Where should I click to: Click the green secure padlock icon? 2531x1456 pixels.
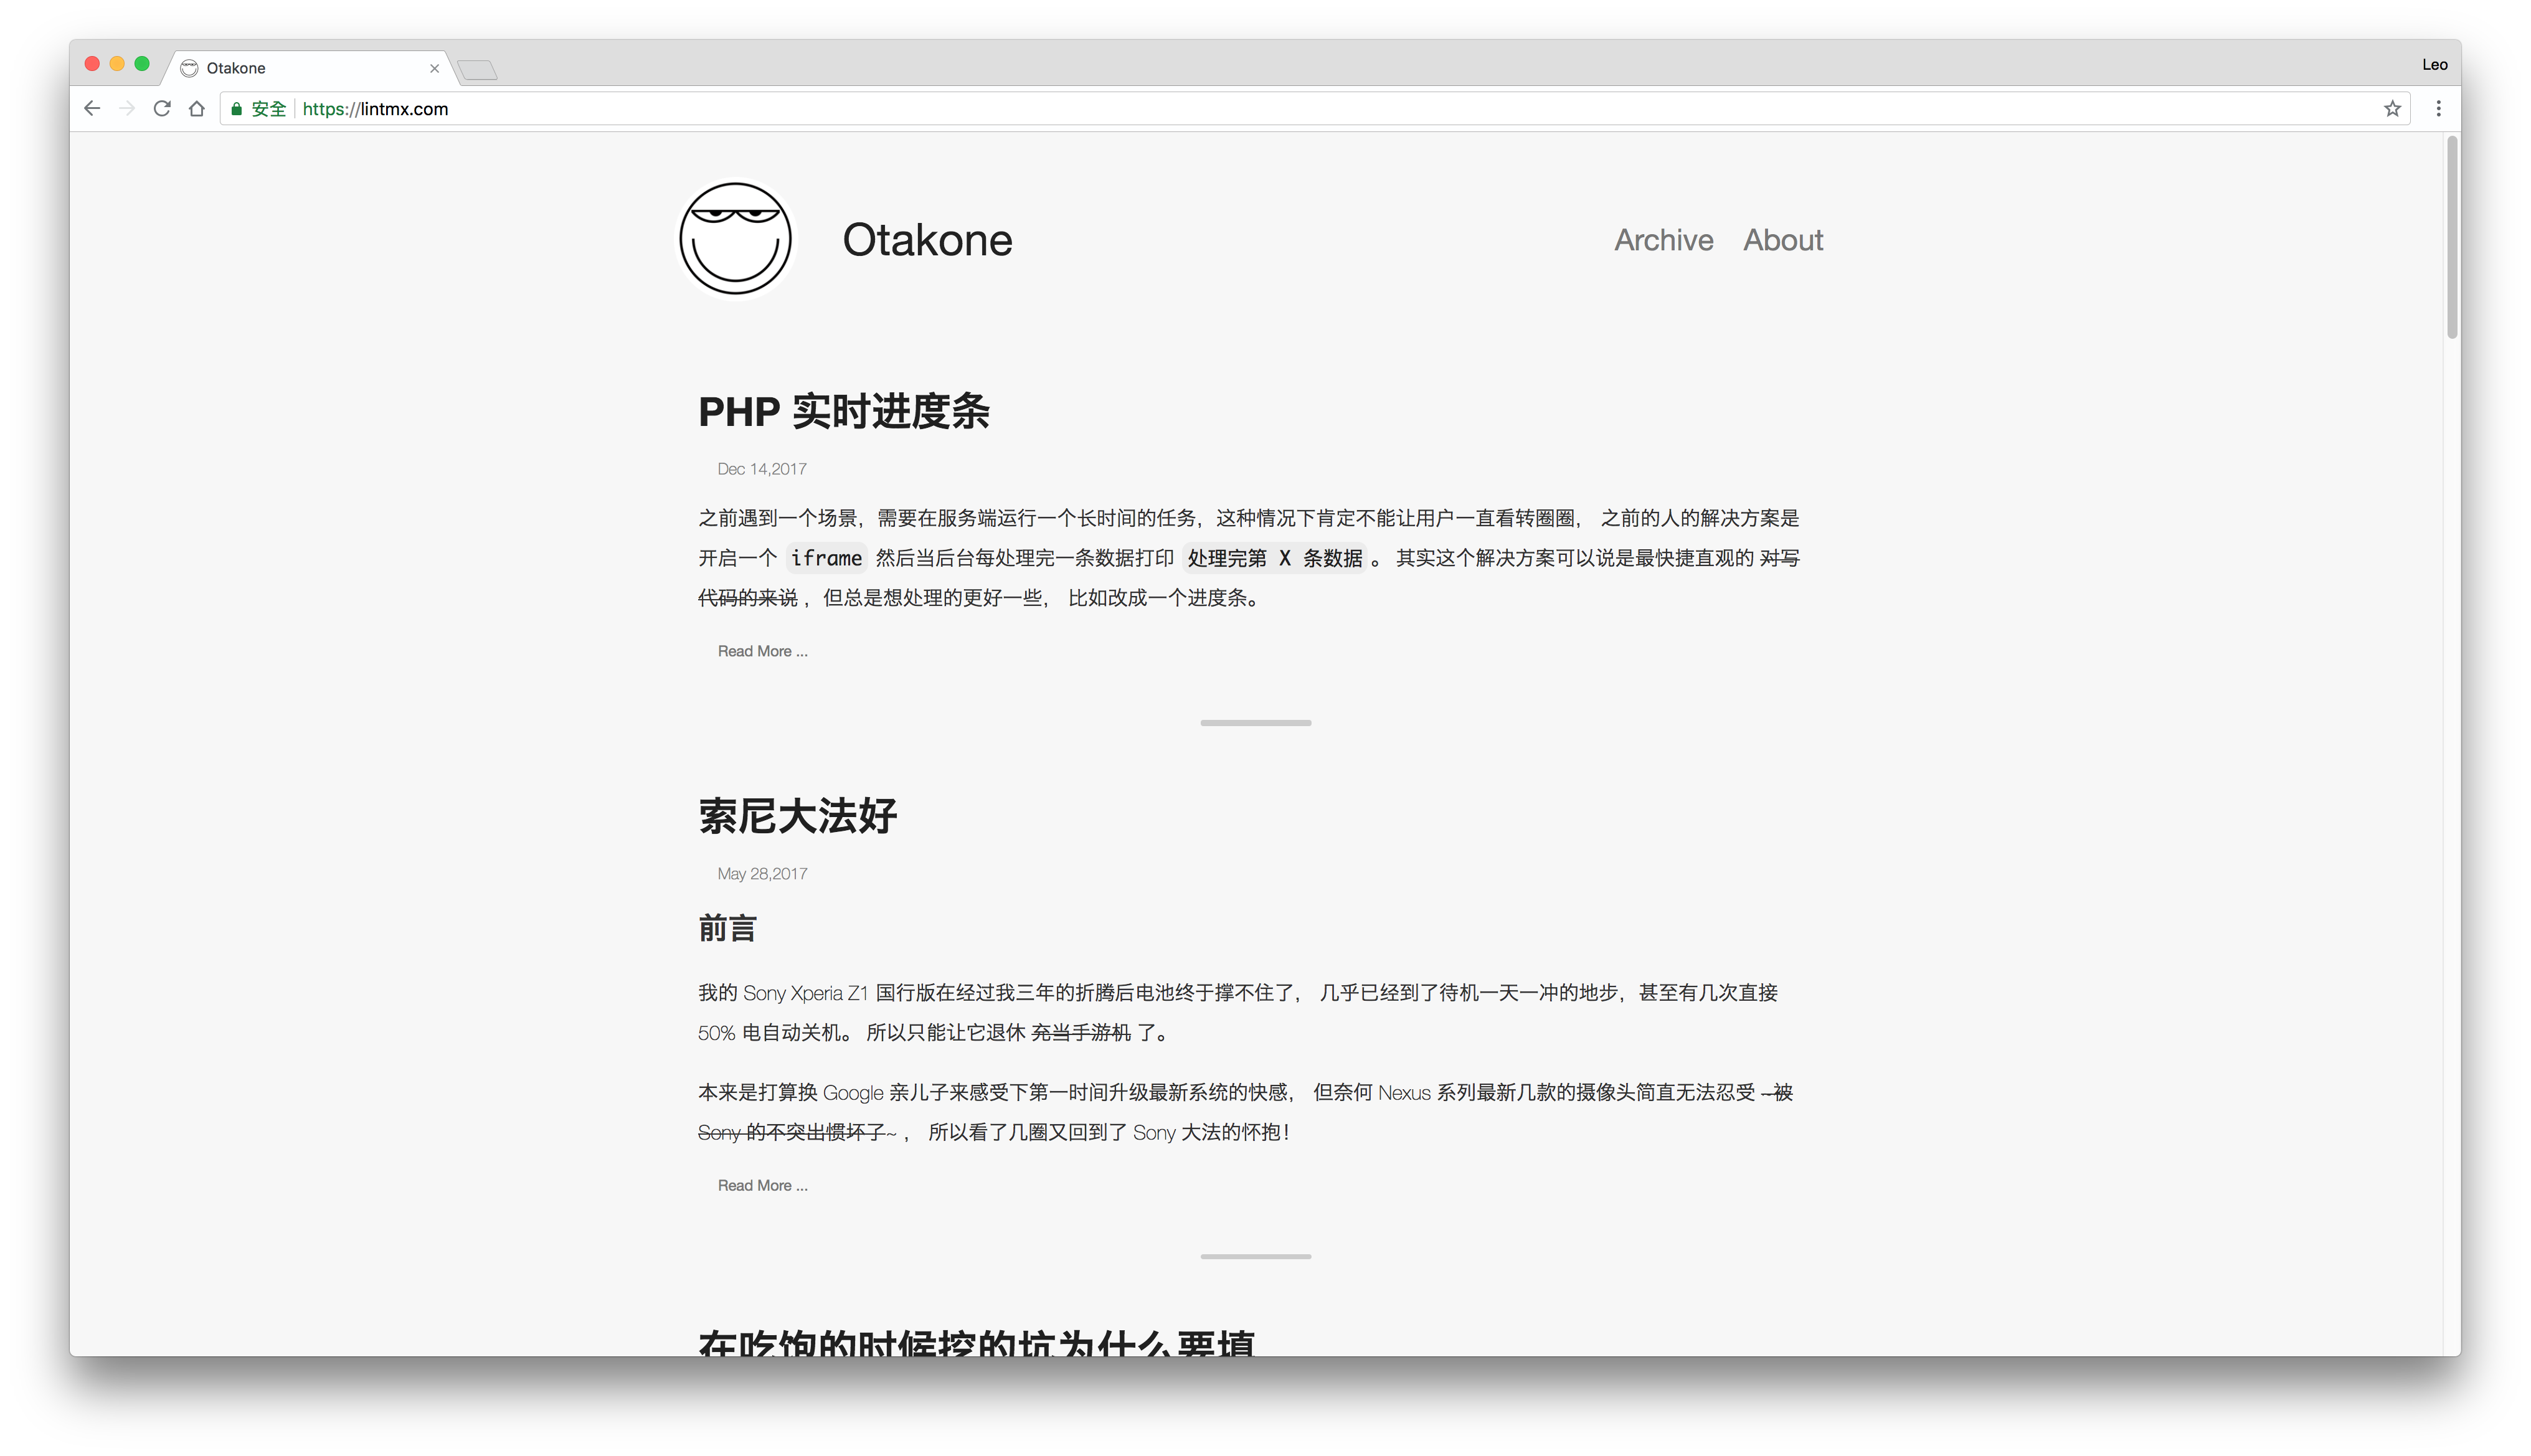pyautogui.click(x=237, y=109)
